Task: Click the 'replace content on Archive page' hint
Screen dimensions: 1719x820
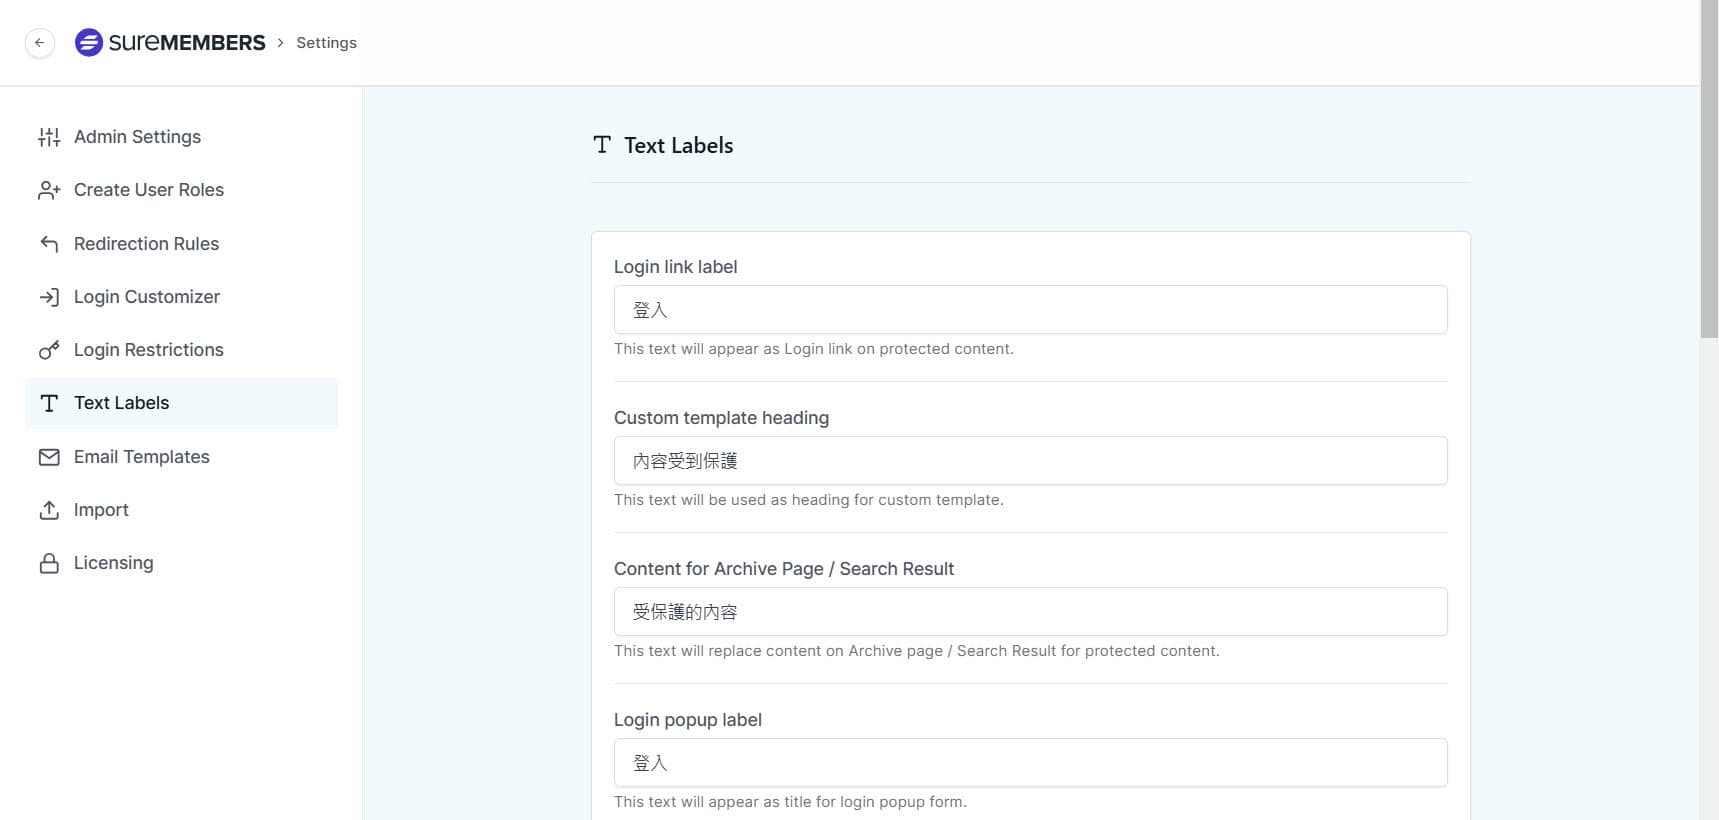Action: pos(917,651)
